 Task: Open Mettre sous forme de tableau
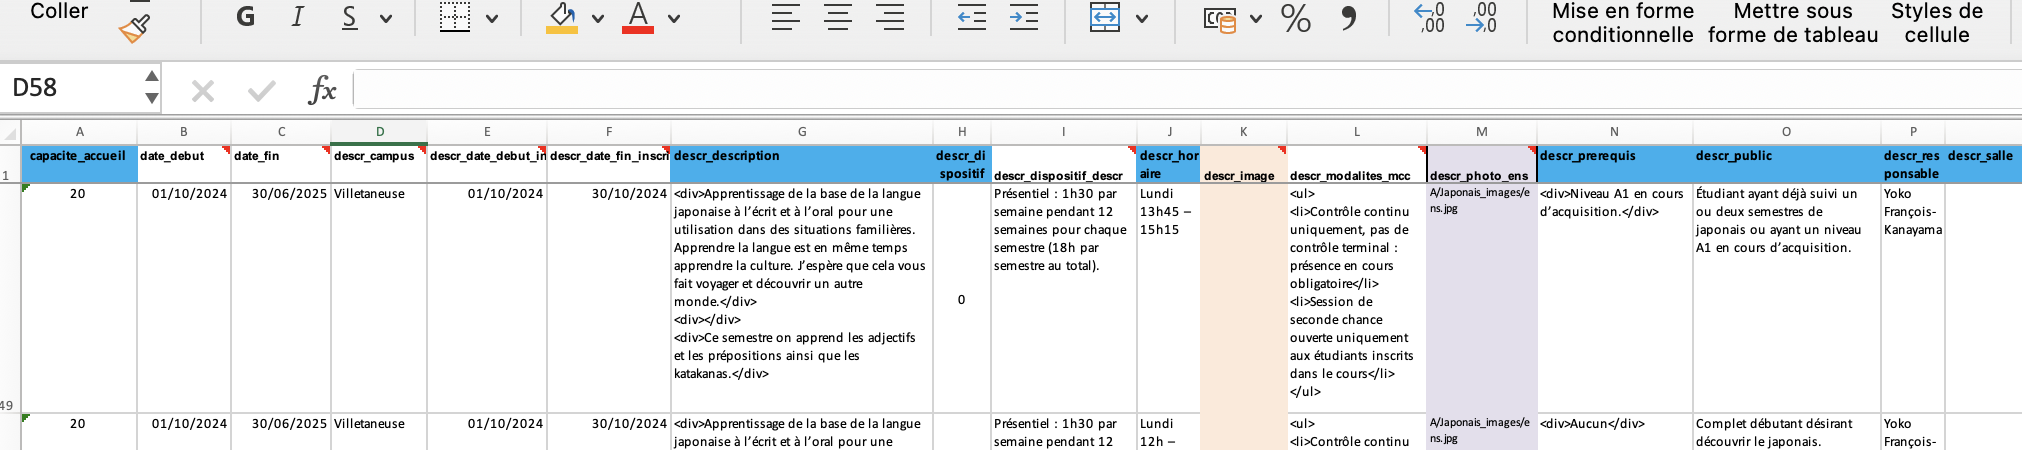click(x=1793, y=23)
